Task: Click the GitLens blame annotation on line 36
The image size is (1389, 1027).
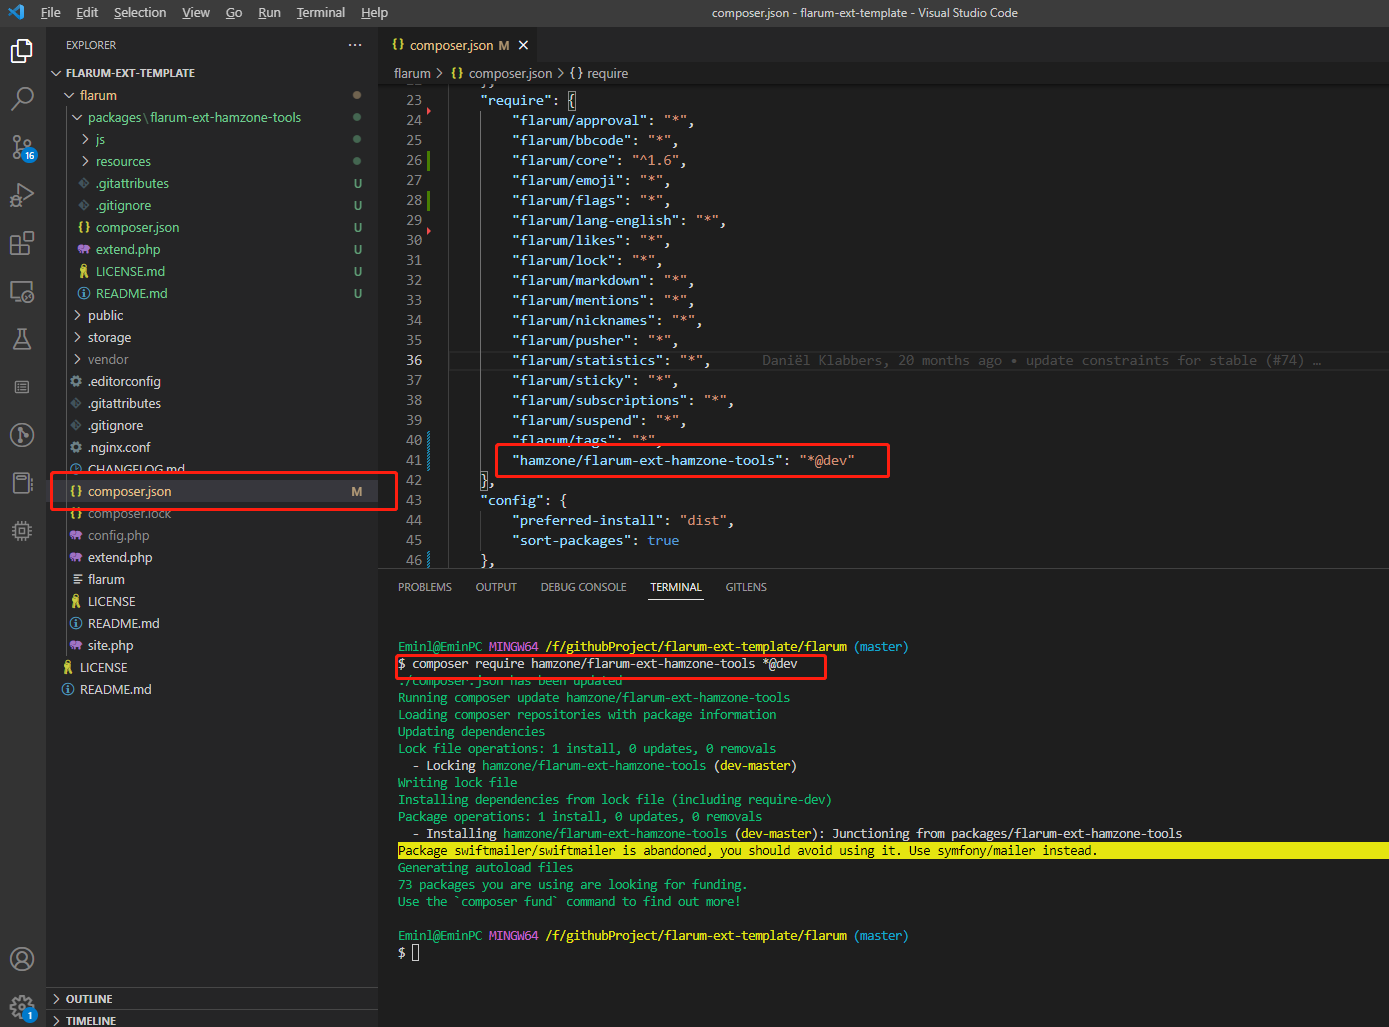Action: pos(1041,360)
